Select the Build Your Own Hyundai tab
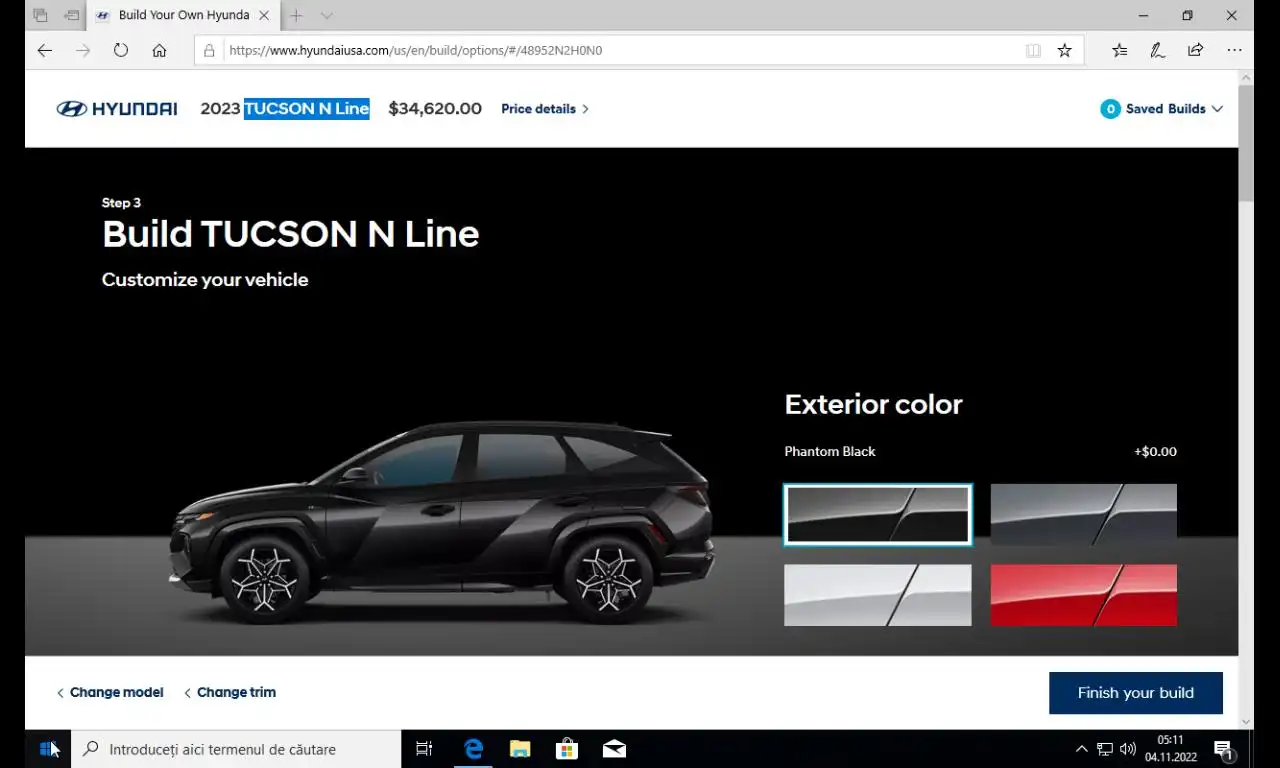Screen dimensions: 1280x768 (183, 15)
